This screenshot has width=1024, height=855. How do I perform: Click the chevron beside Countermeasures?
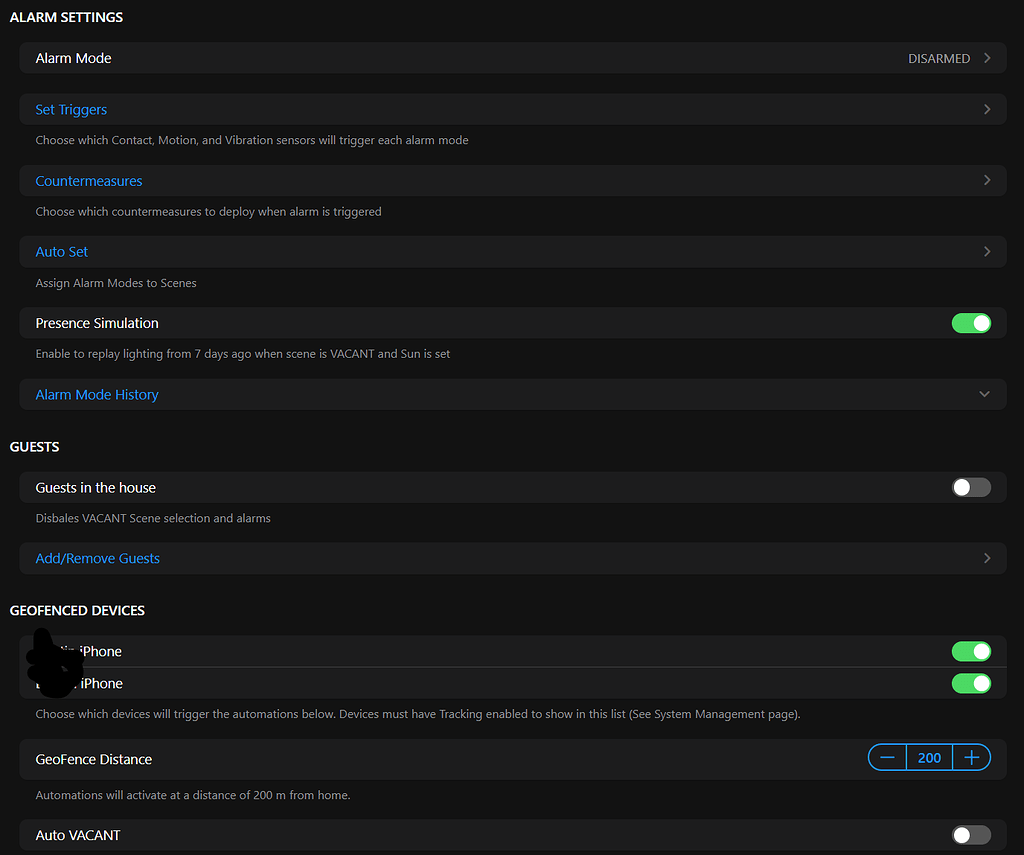[986, 180]
